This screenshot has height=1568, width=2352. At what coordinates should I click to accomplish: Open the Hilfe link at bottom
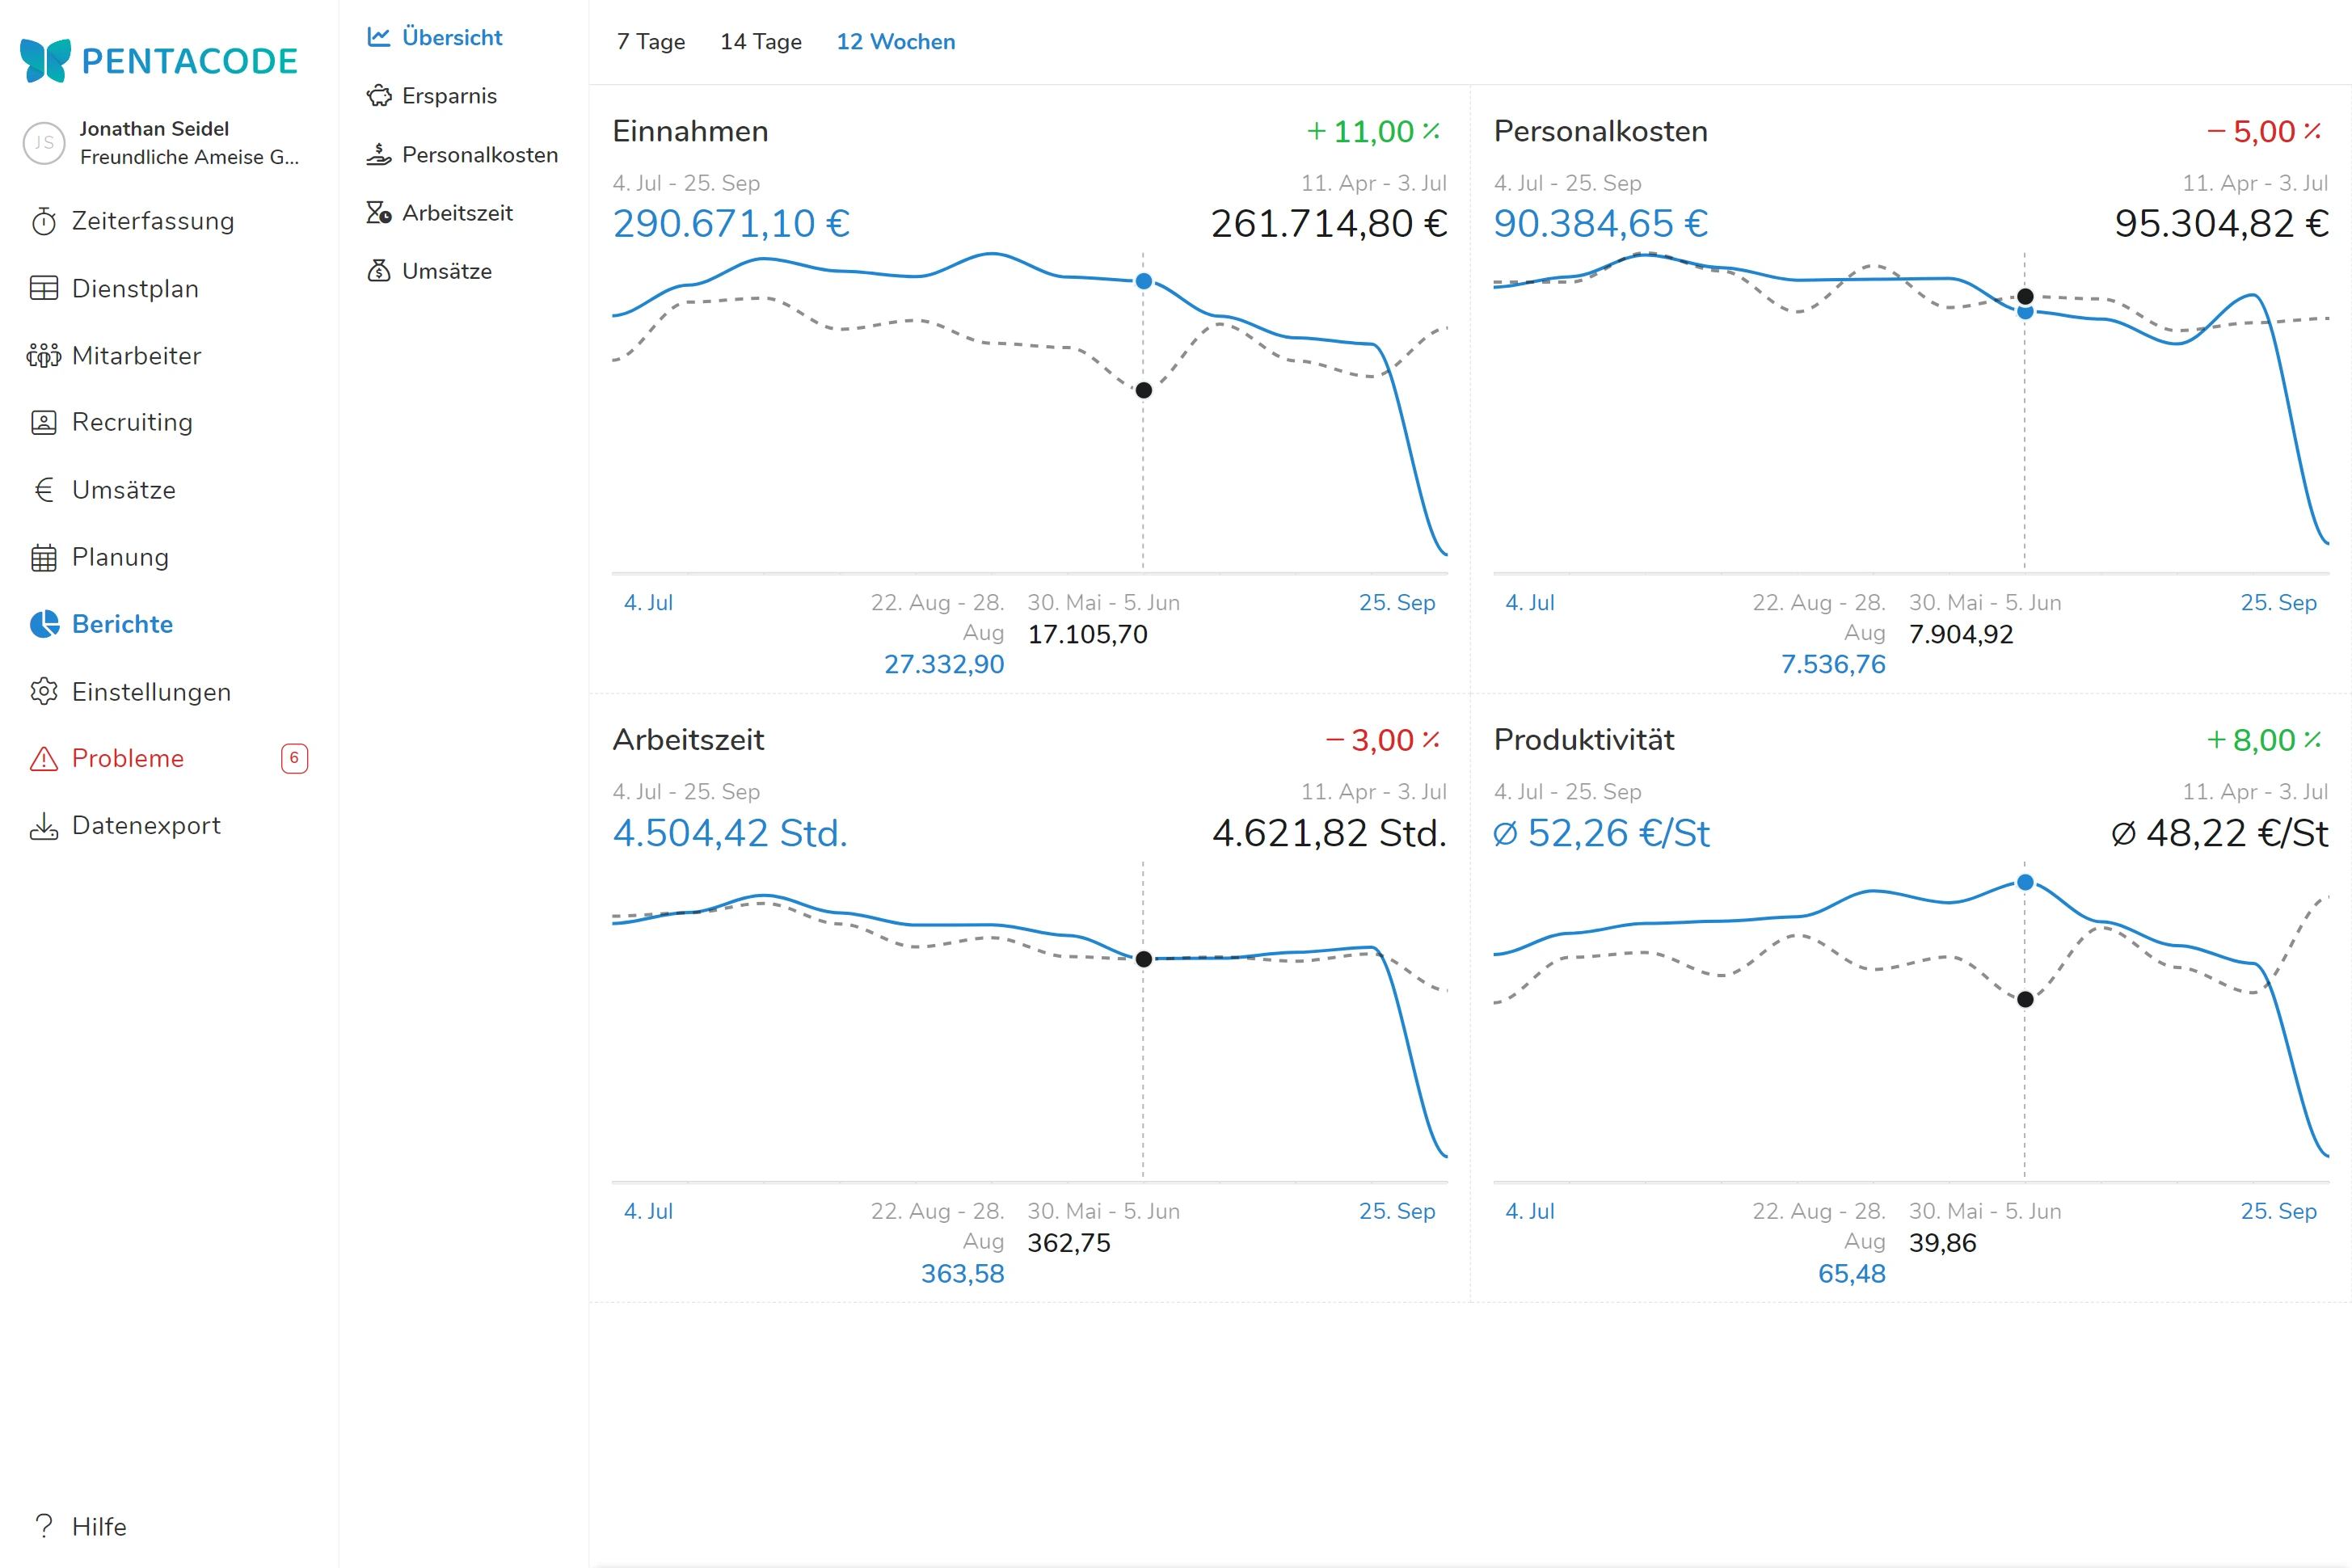click(98, 1526)
